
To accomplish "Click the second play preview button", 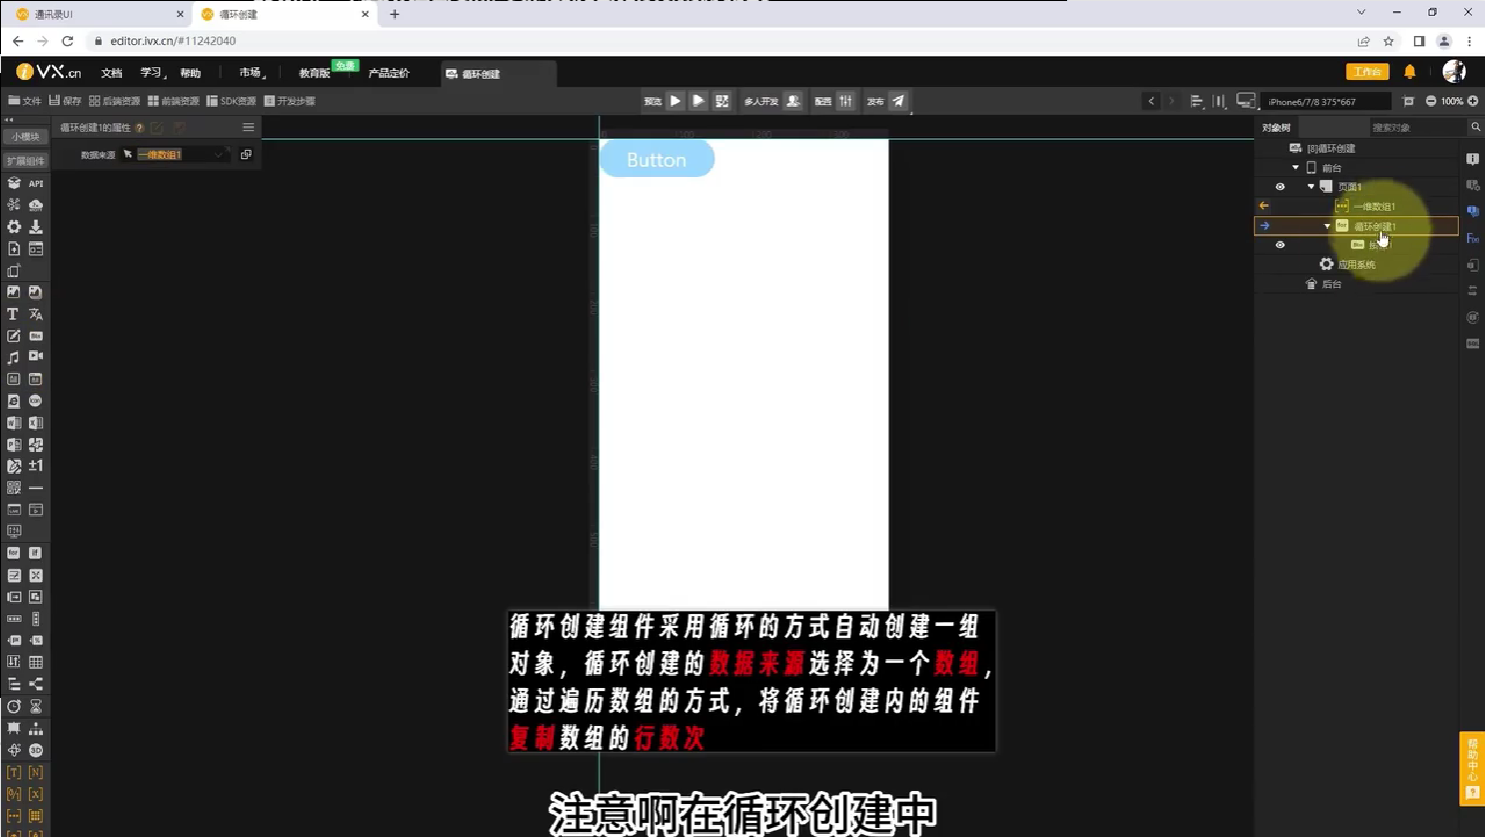I will click(698, 101).
